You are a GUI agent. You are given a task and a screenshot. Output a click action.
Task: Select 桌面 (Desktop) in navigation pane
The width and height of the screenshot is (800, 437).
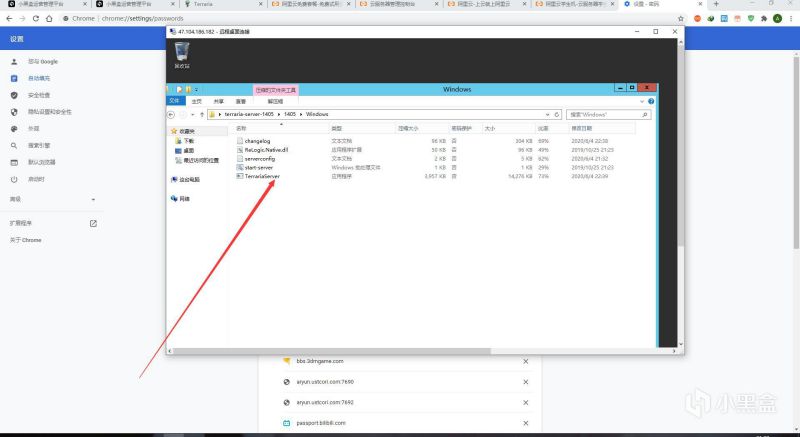pyautogui.click(x=185, y=150)
